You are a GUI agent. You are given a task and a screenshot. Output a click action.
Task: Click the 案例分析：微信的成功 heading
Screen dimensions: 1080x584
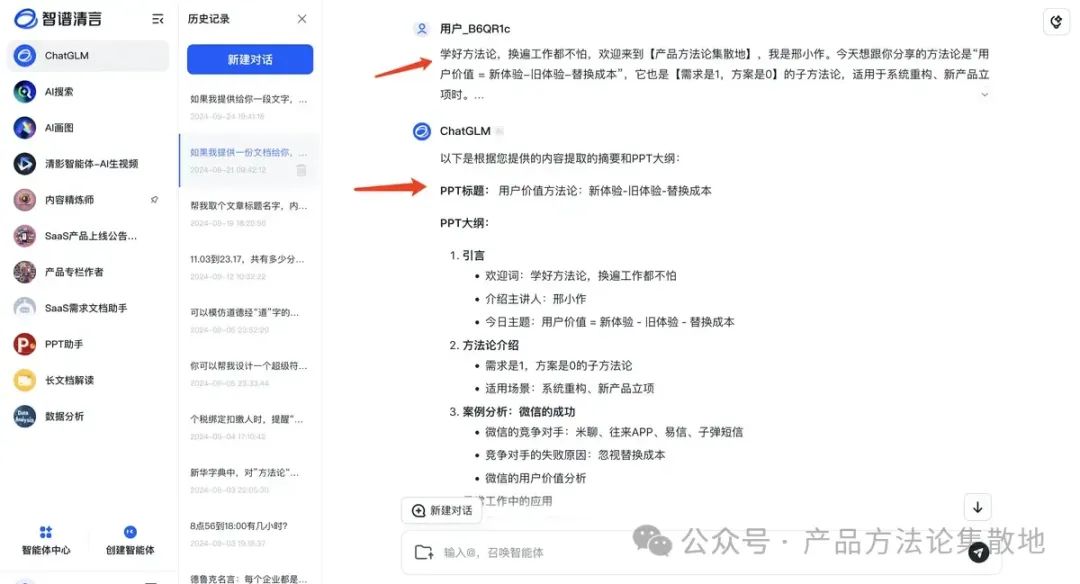[519, 412]
